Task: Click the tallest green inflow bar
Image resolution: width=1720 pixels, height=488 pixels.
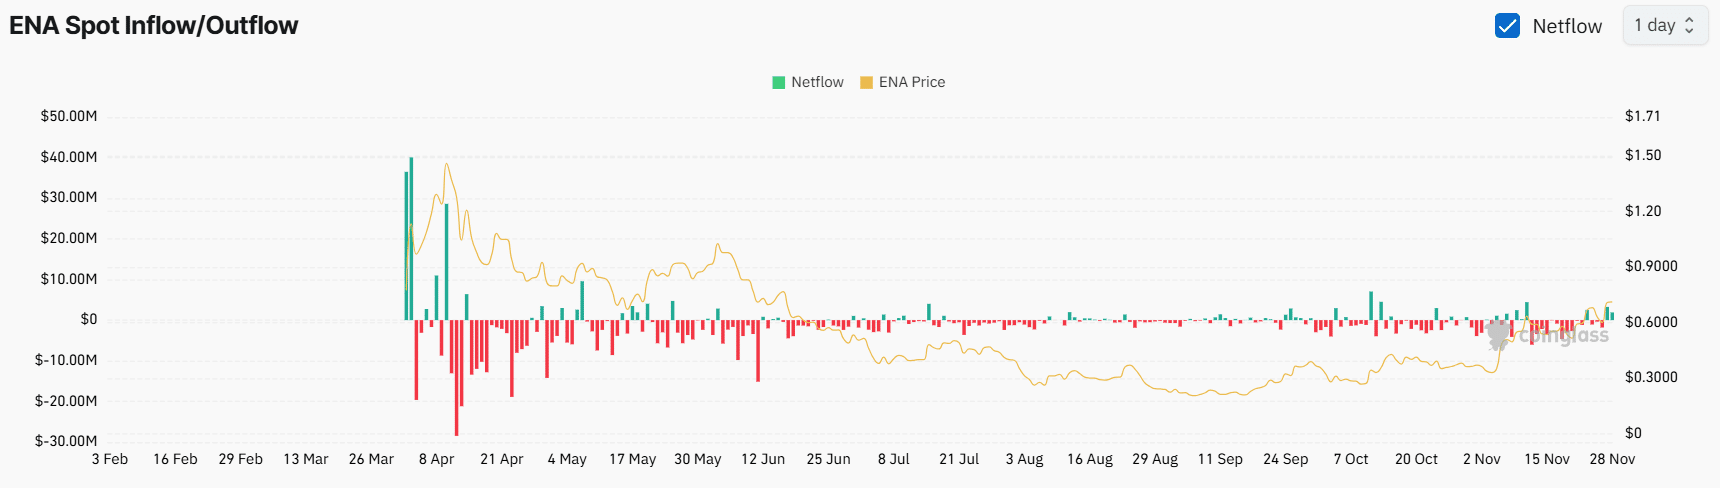Action: [x=411, y=238]
